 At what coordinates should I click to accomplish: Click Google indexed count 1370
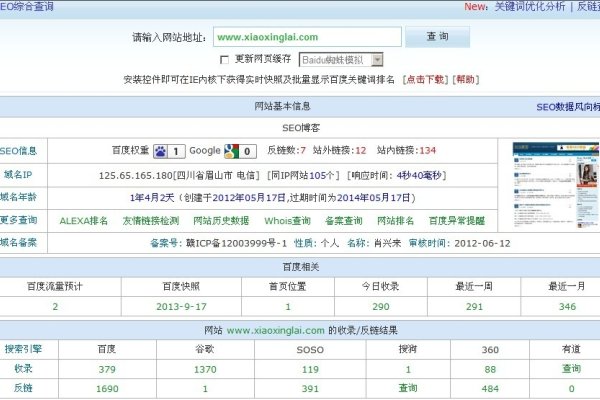coord(205,369)
